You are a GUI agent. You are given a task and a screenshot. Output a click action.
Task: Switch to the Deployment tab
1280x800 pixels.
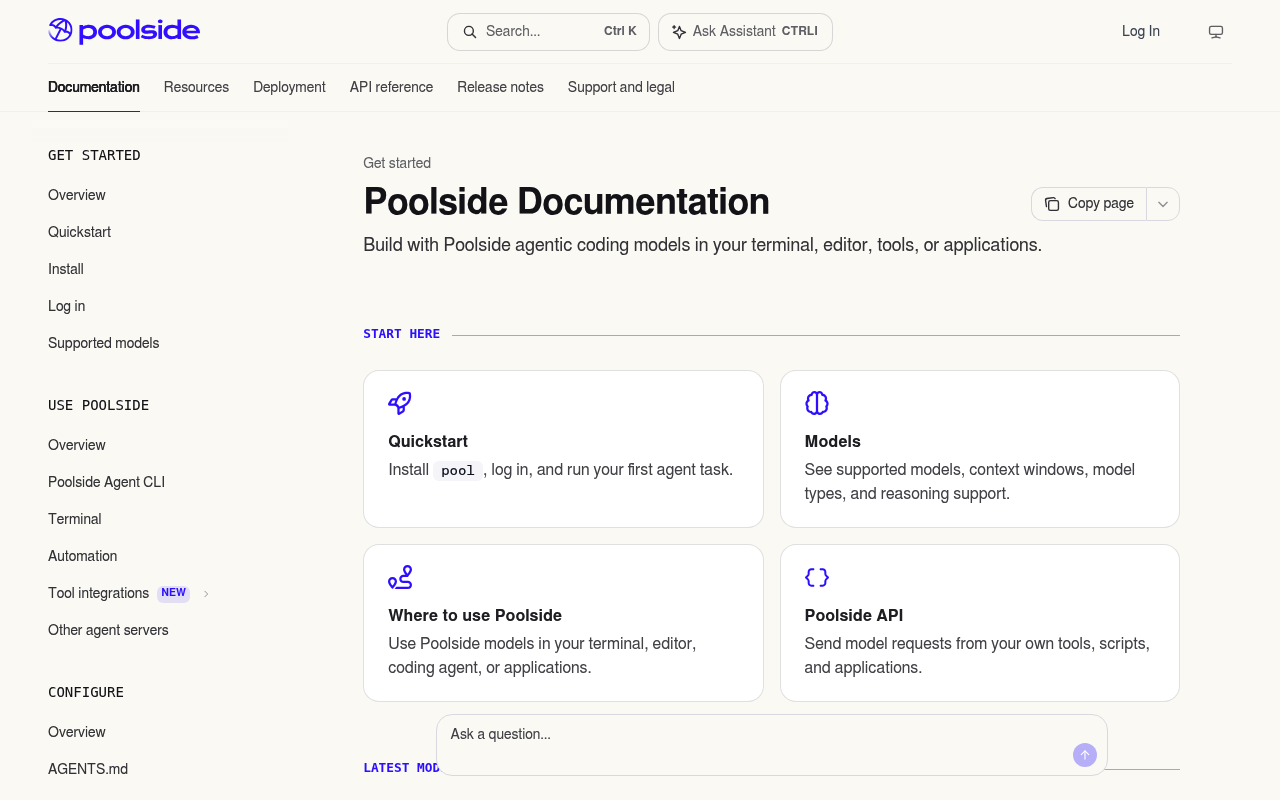289,87
